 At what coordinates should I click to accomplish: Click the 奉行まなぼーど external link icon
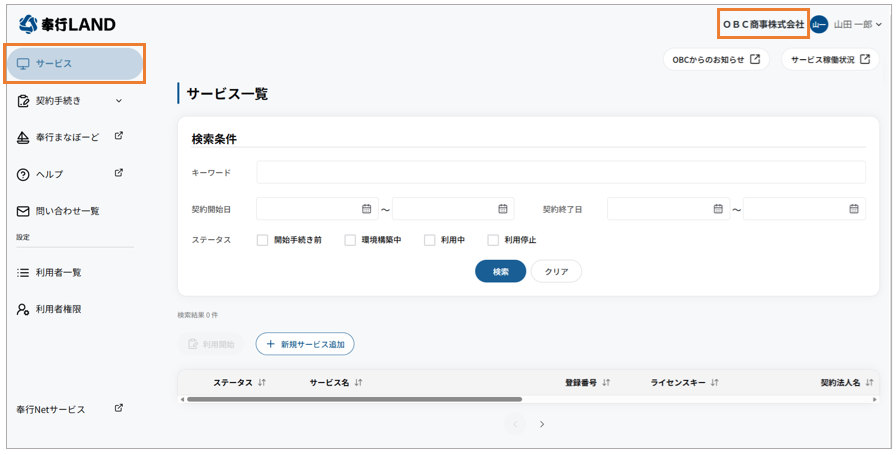pyautogui.click(x=118, y=136)
